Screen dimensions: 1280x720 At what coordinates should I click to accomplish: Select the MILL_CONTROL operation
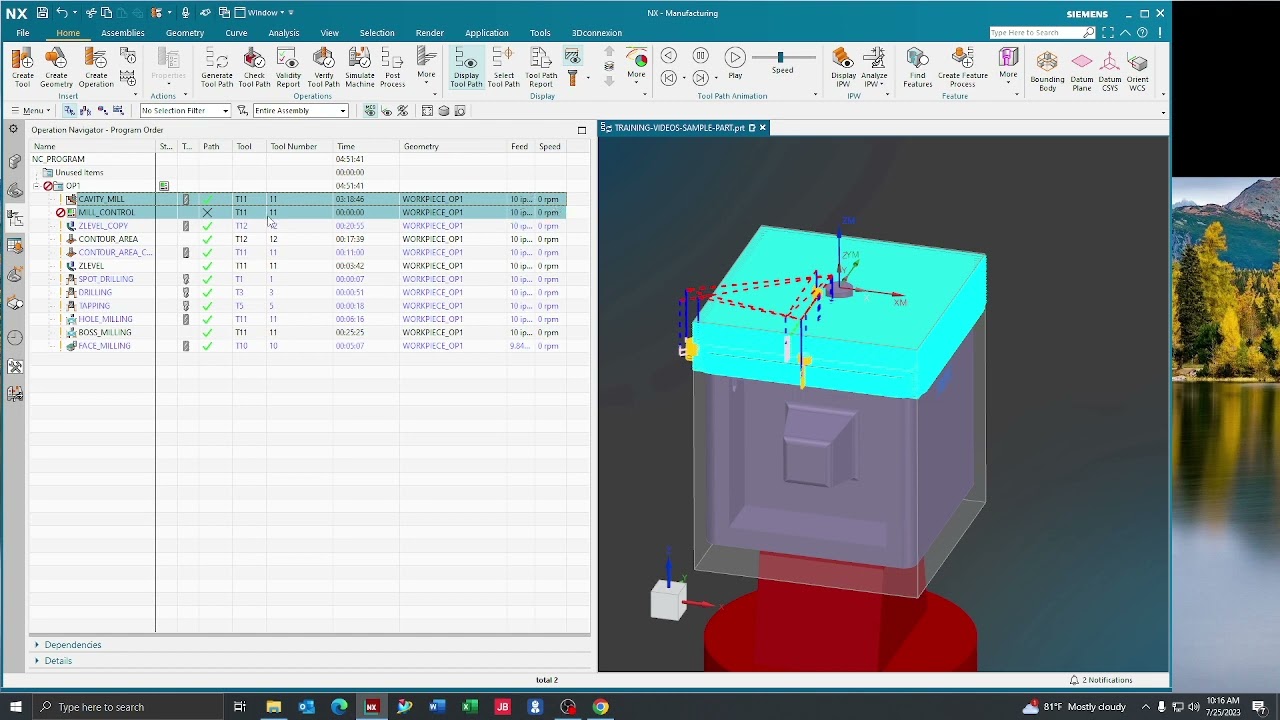pos(106,212)
